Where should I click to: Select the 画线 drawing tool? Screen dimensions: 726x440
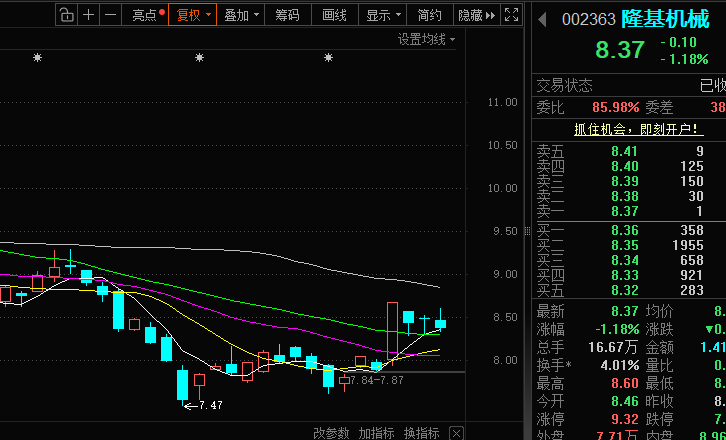coord(334,15)
